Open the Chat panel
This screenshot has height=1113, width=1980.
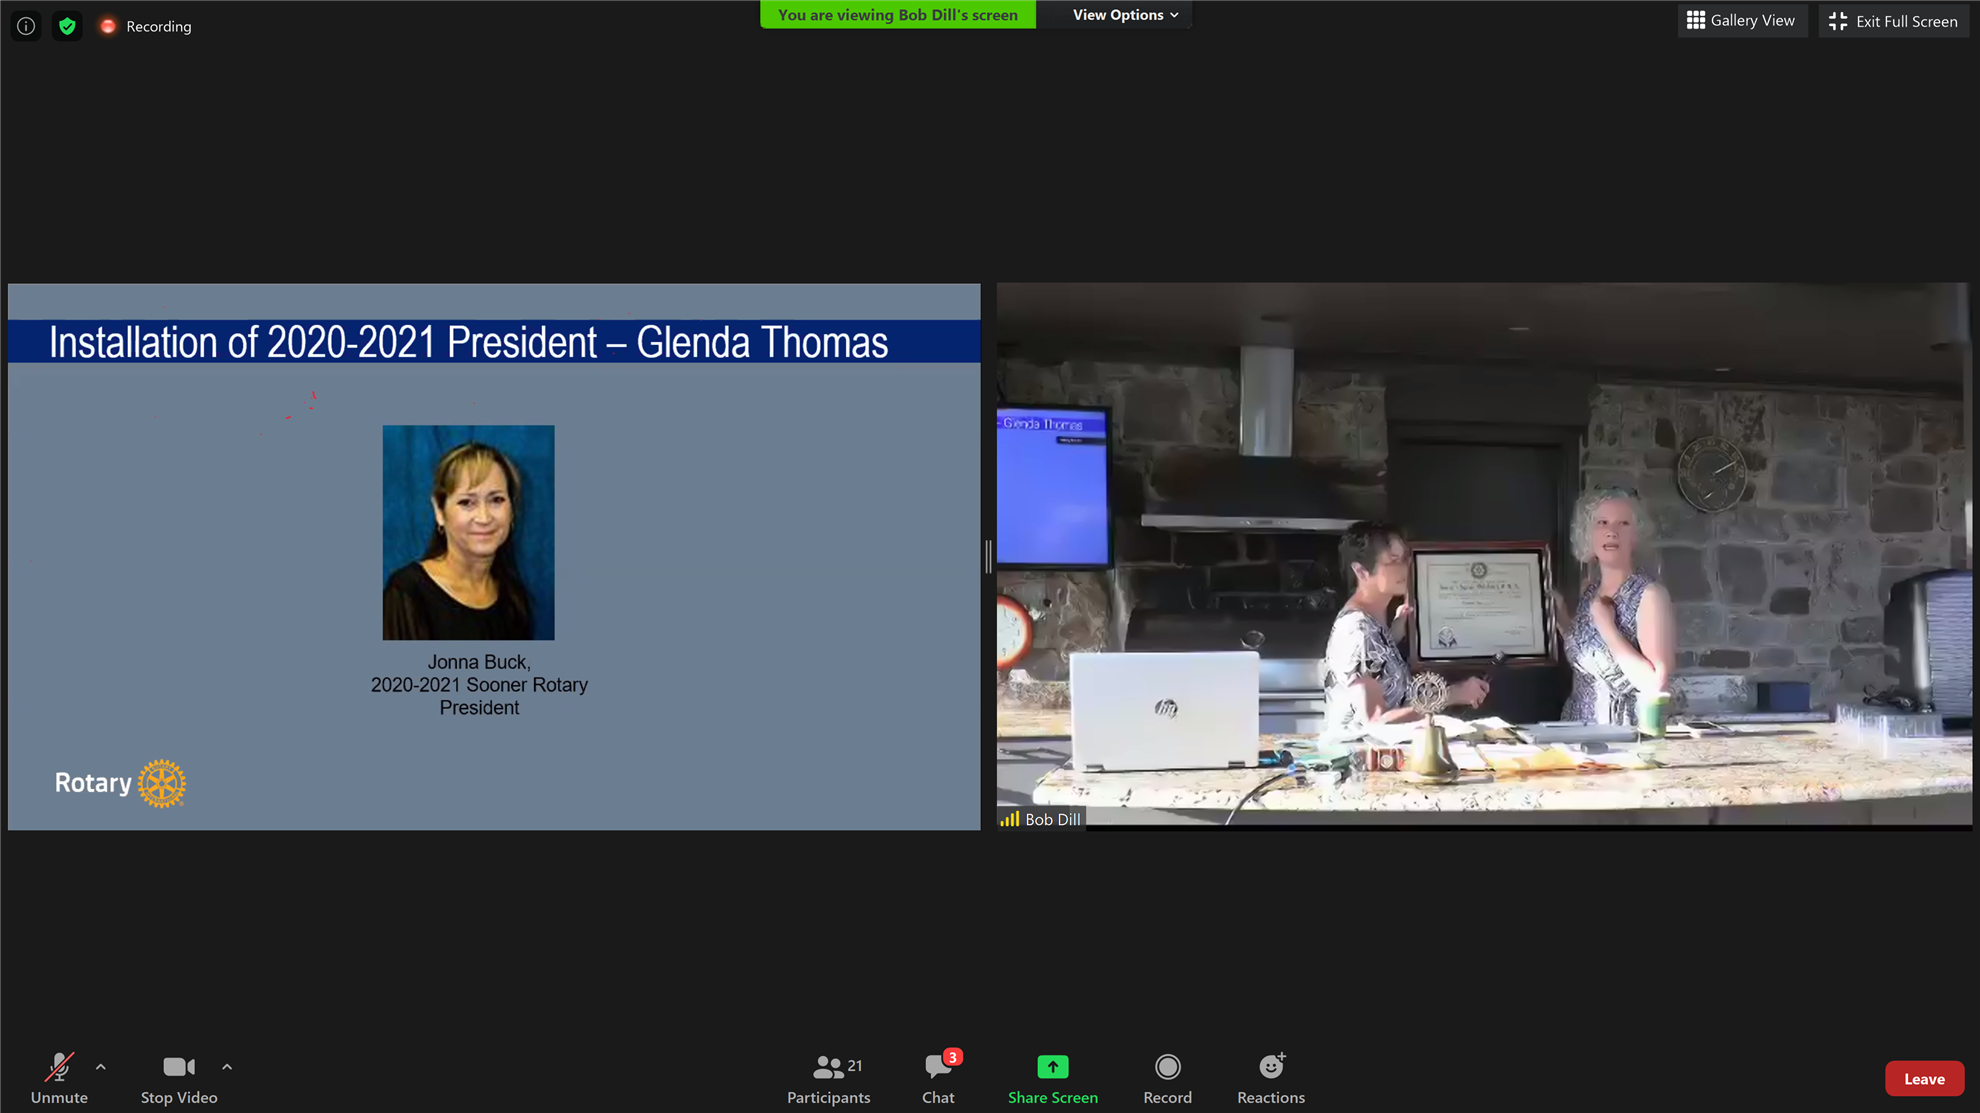[938, 1078]
